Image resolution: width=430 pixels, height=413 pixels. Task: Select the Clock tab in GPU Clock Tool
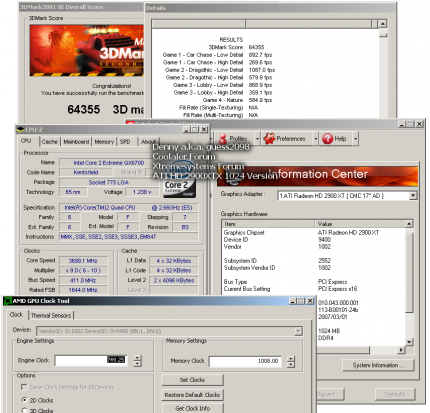pyautogui.click(x=16, y=315)
